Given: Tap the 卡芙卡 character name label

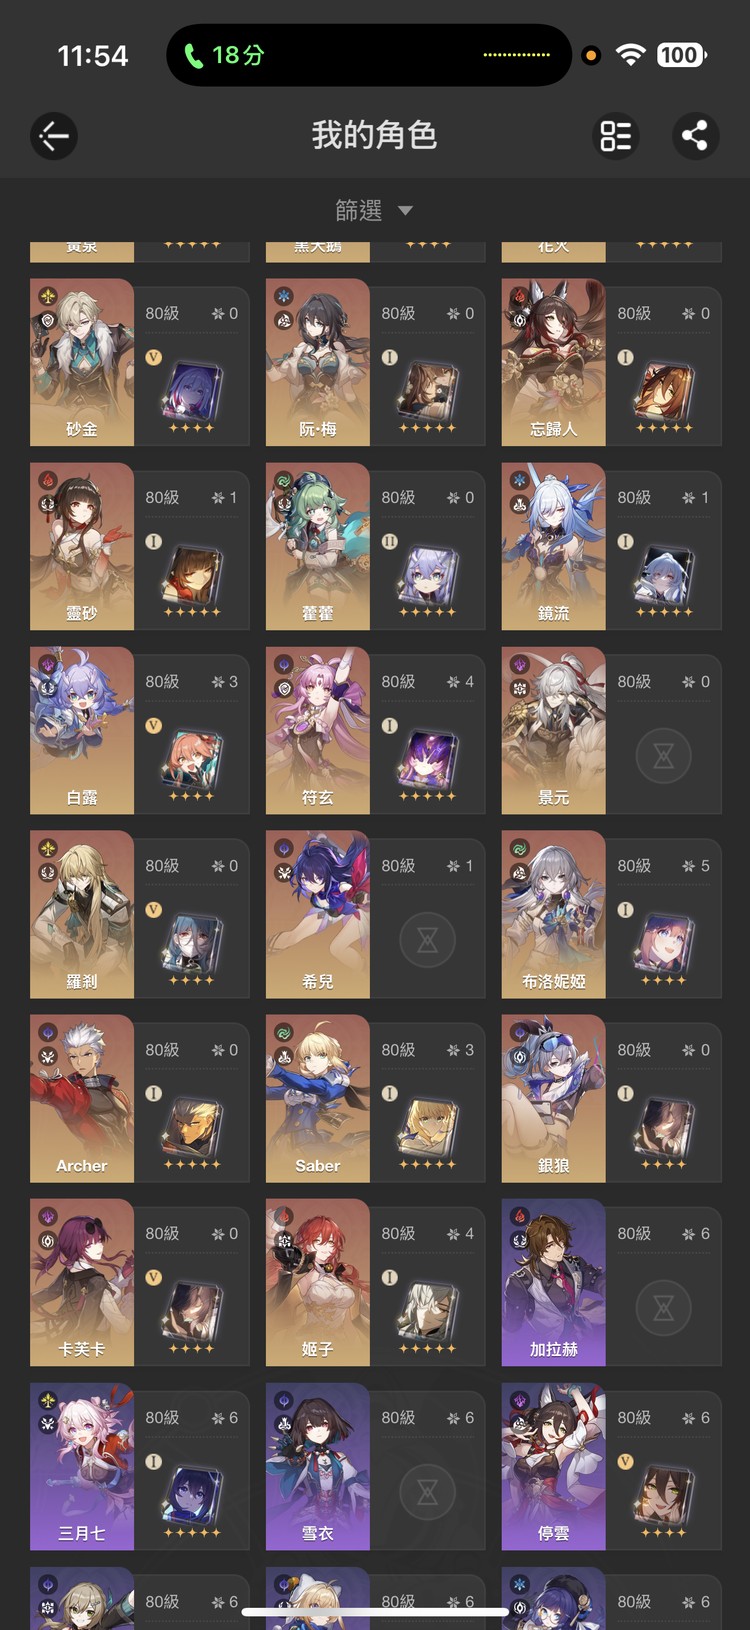Looking at the screenshot, I should 82,1350.
